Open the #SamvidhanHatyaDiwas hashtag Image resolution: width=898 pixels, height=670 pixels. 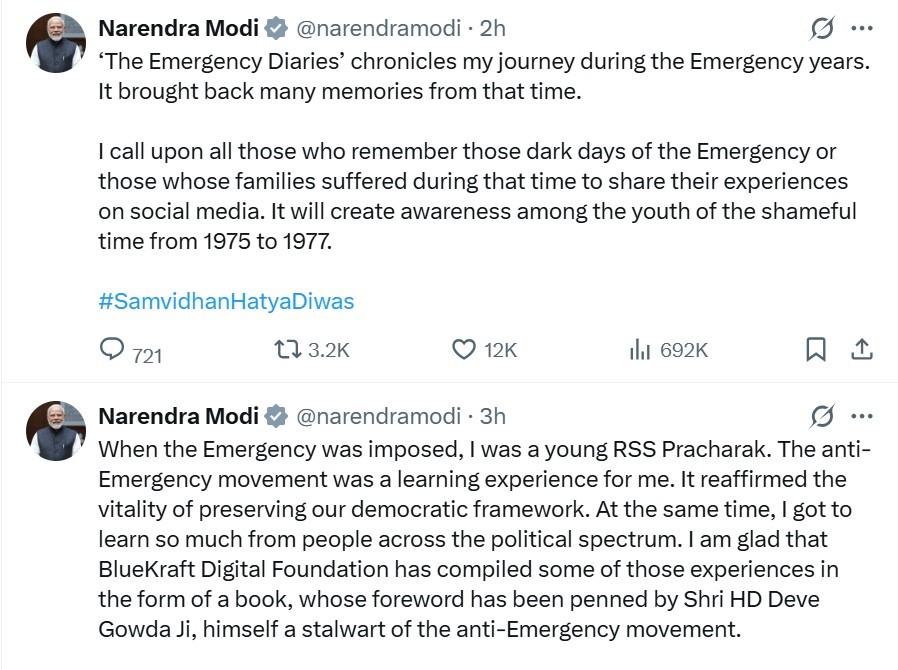click(226, 301)
